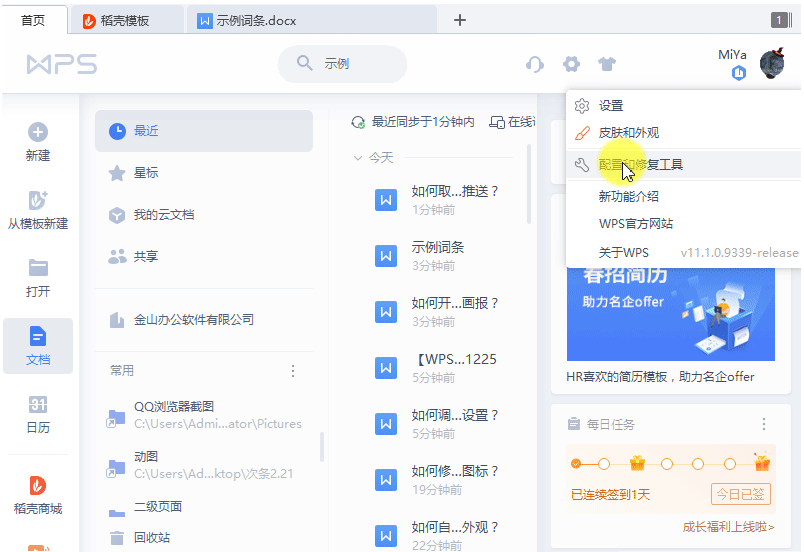The width and height of the screenshot is (804, 552).
Task: Click the MiYa user avatar
Action: pyautogui.click(x=772, y=63)
